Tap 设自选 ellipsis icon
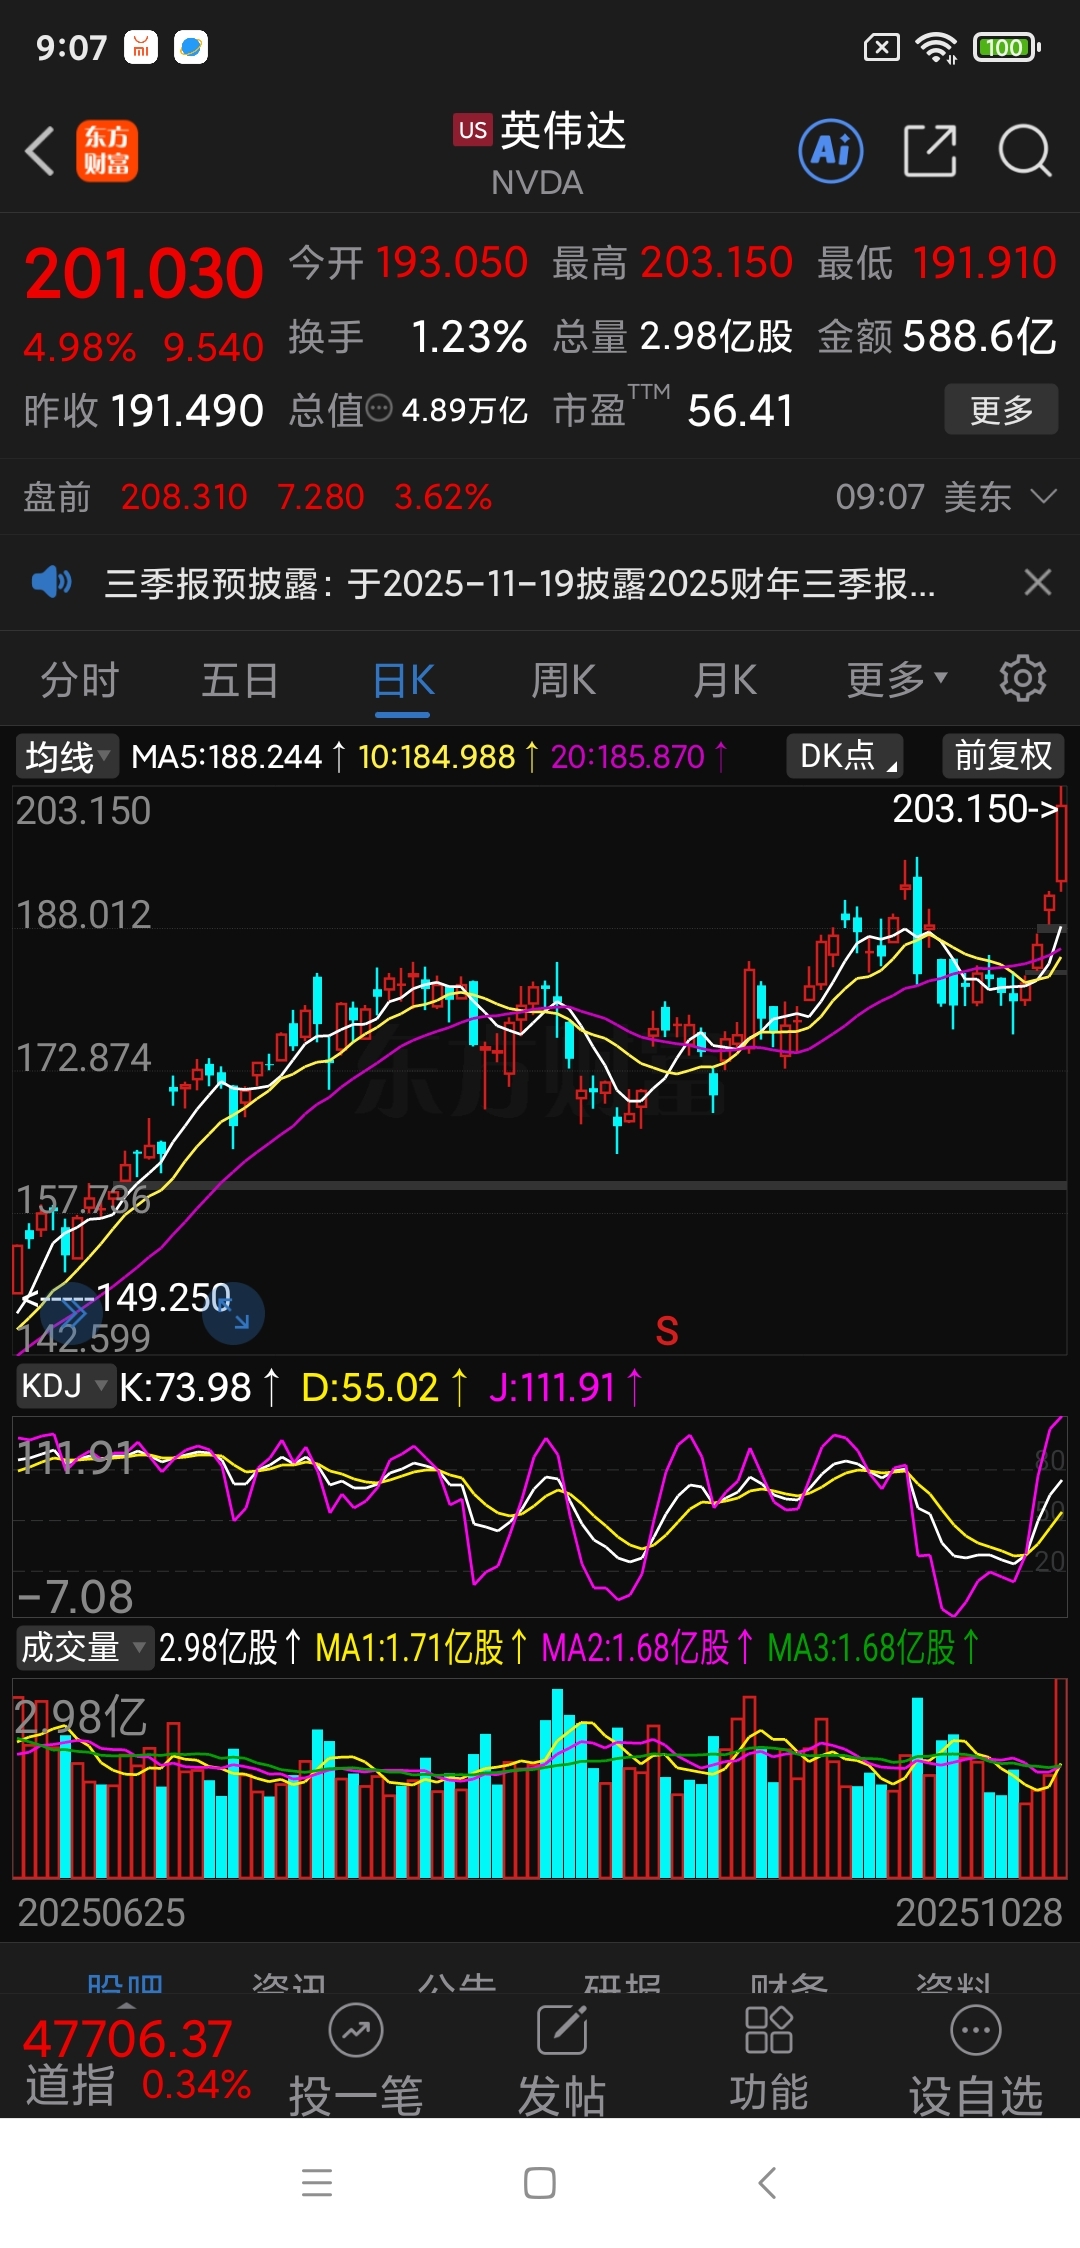This screenshot has width=1080, height=2248. point(976,2031)
